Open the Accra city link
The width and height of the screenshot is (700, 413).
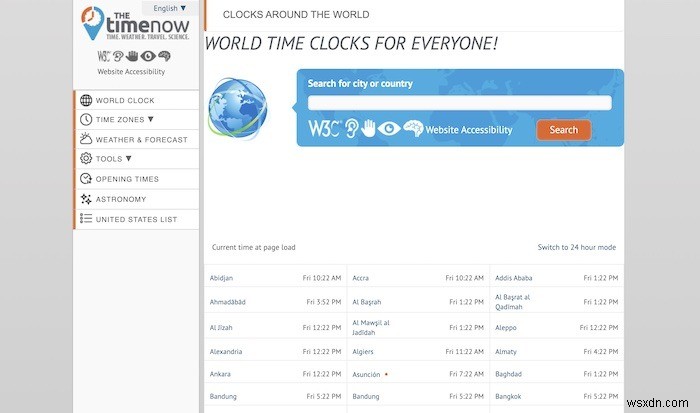coord(360,278)
